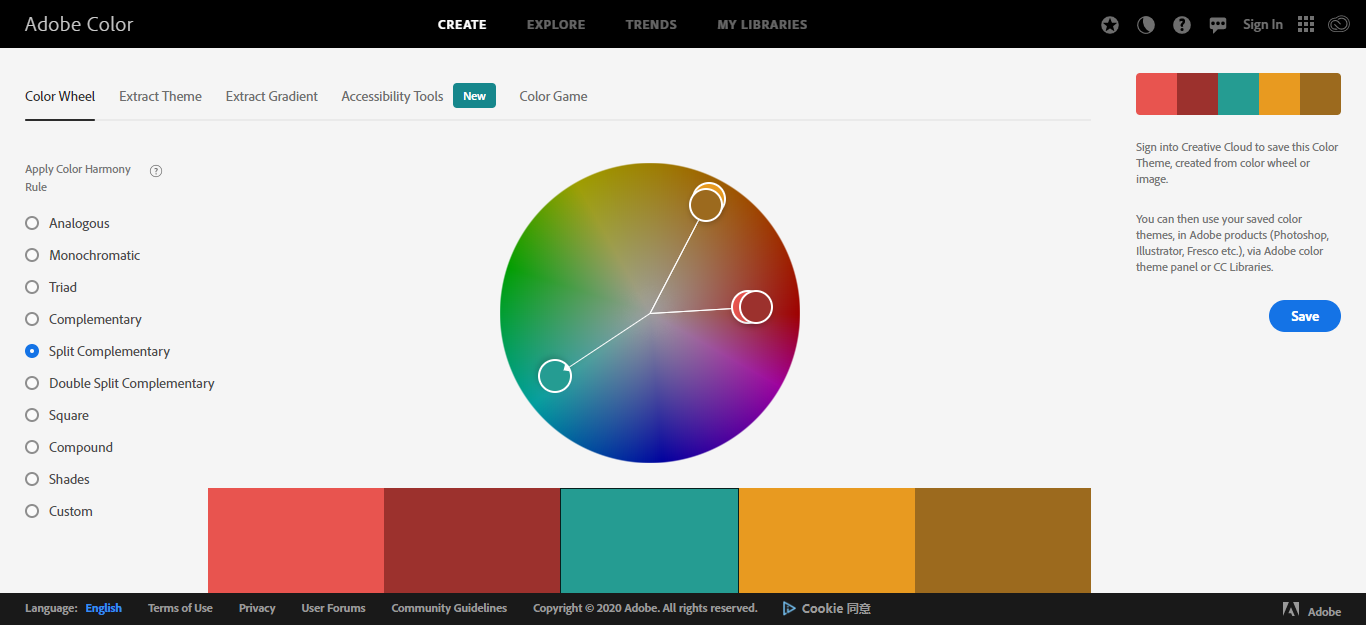Open the feedback chat bubble icon

1217,24
